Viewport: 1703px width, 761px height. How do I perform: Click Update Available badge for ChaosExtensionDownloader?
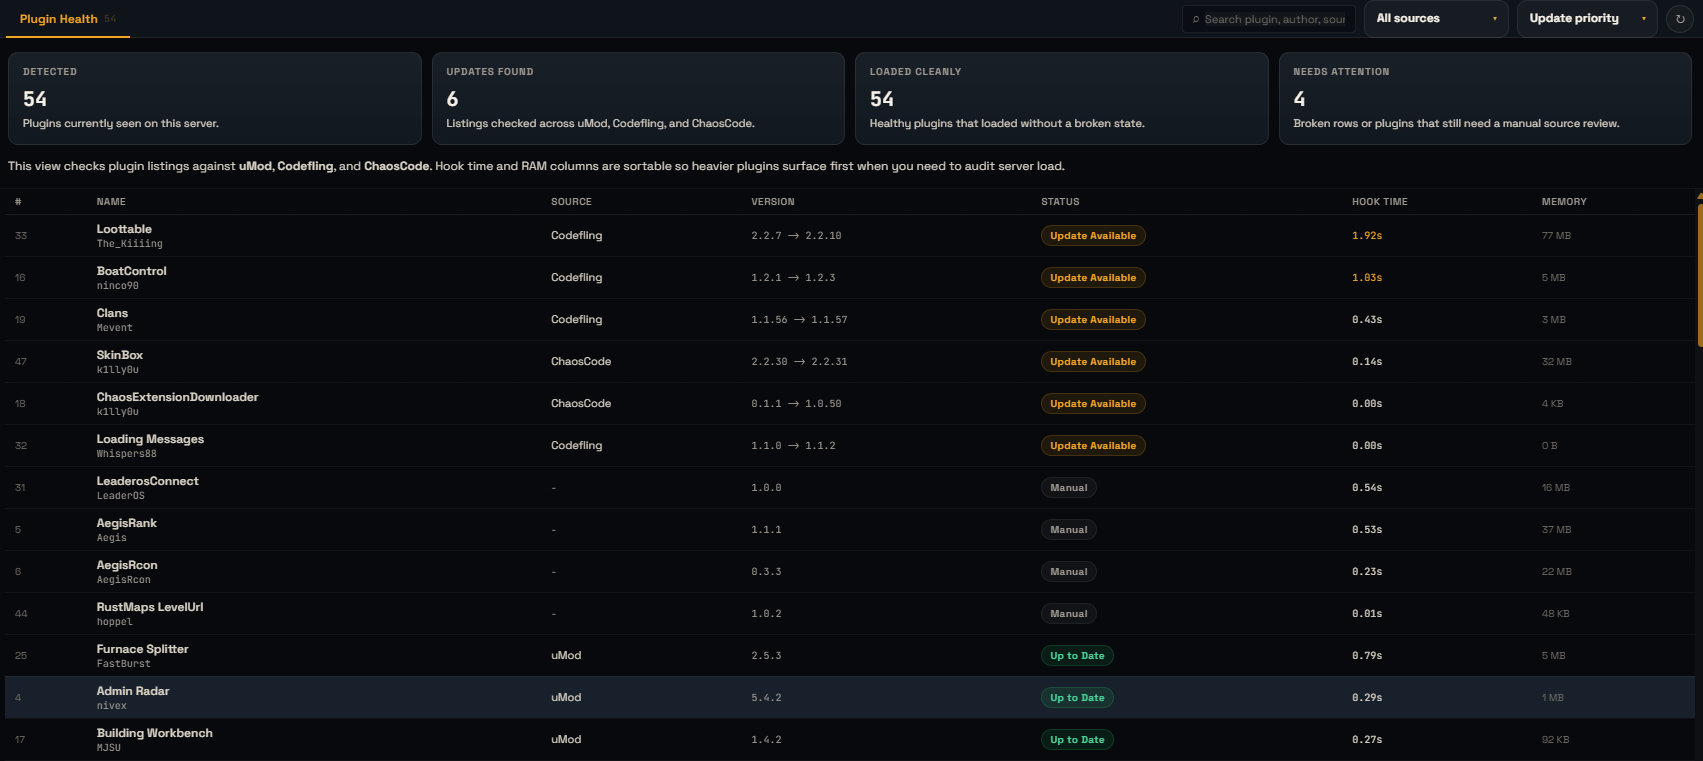point(1093,404)
